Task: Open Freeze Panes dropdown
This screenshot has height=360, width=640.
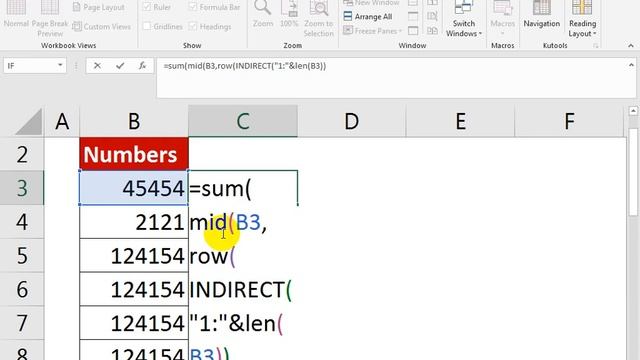Action: point(372,31)
